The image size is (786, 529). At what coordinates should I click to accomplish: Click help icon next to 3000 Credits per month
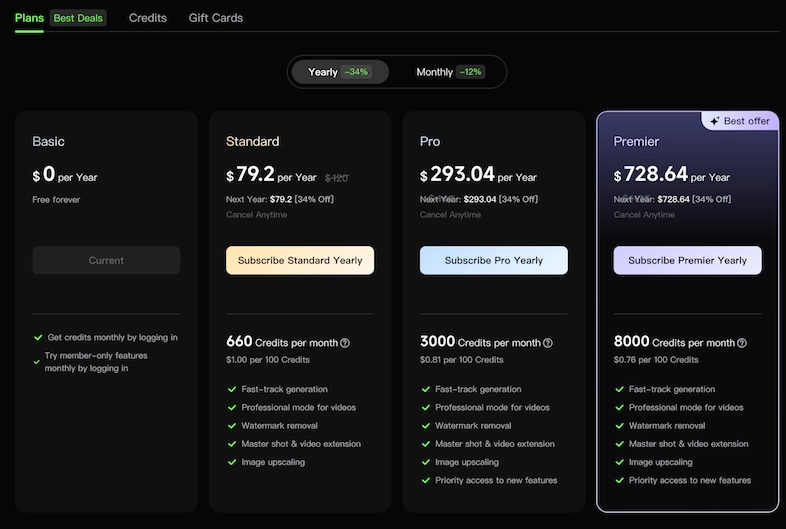click(548, 343)
